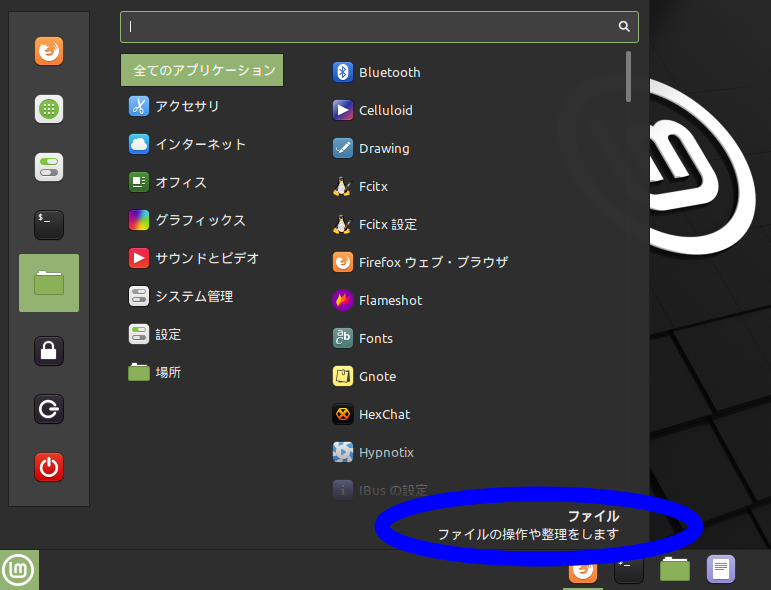
Task: Launch Firefox from the favorites sidebar
Action: [x=49, y=51]
